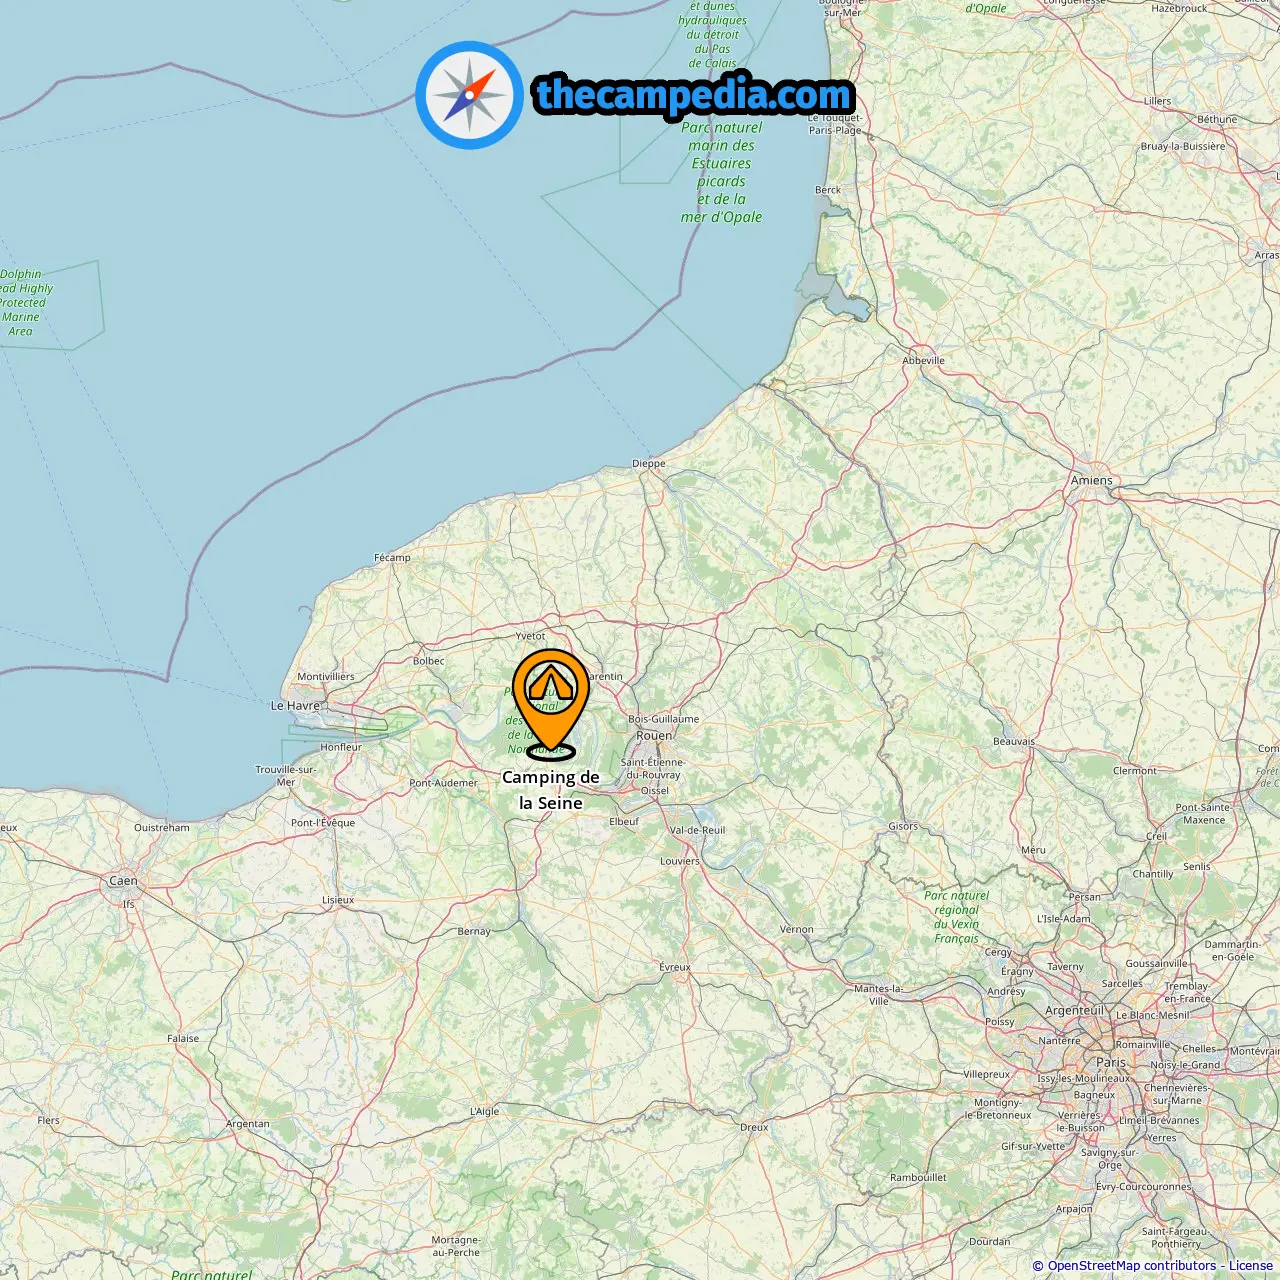
Task: Open the OpenStreetMap contributors link
Action: (1132, 1265)
